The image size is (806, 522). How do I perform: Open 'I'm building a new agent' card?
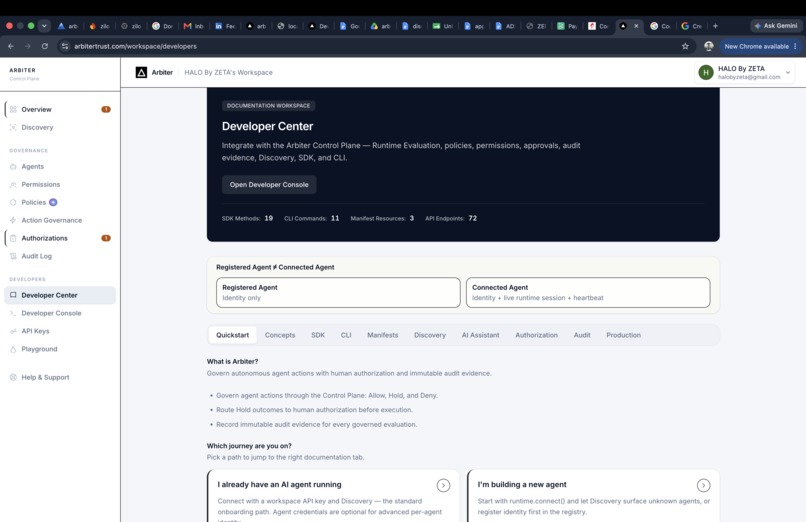(x=593, y=496)
